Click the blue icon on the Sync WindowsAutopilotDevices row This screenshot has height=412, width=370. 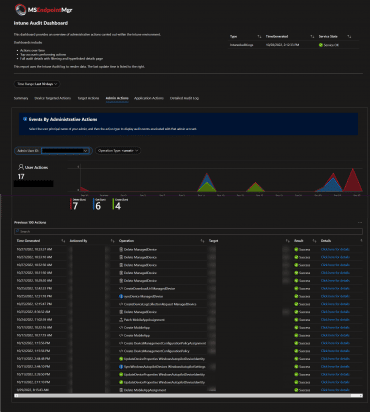[121, 367]
